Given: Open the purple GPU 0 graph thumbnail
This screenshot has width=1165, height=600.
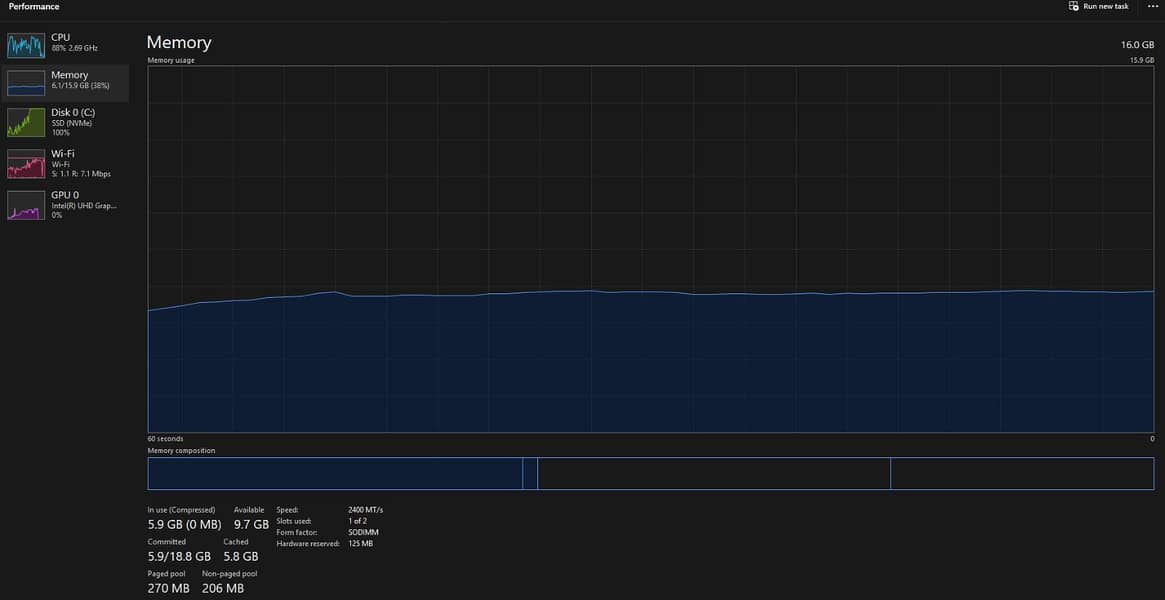Looking at the screenshot, I should click(x=26, y=205).
